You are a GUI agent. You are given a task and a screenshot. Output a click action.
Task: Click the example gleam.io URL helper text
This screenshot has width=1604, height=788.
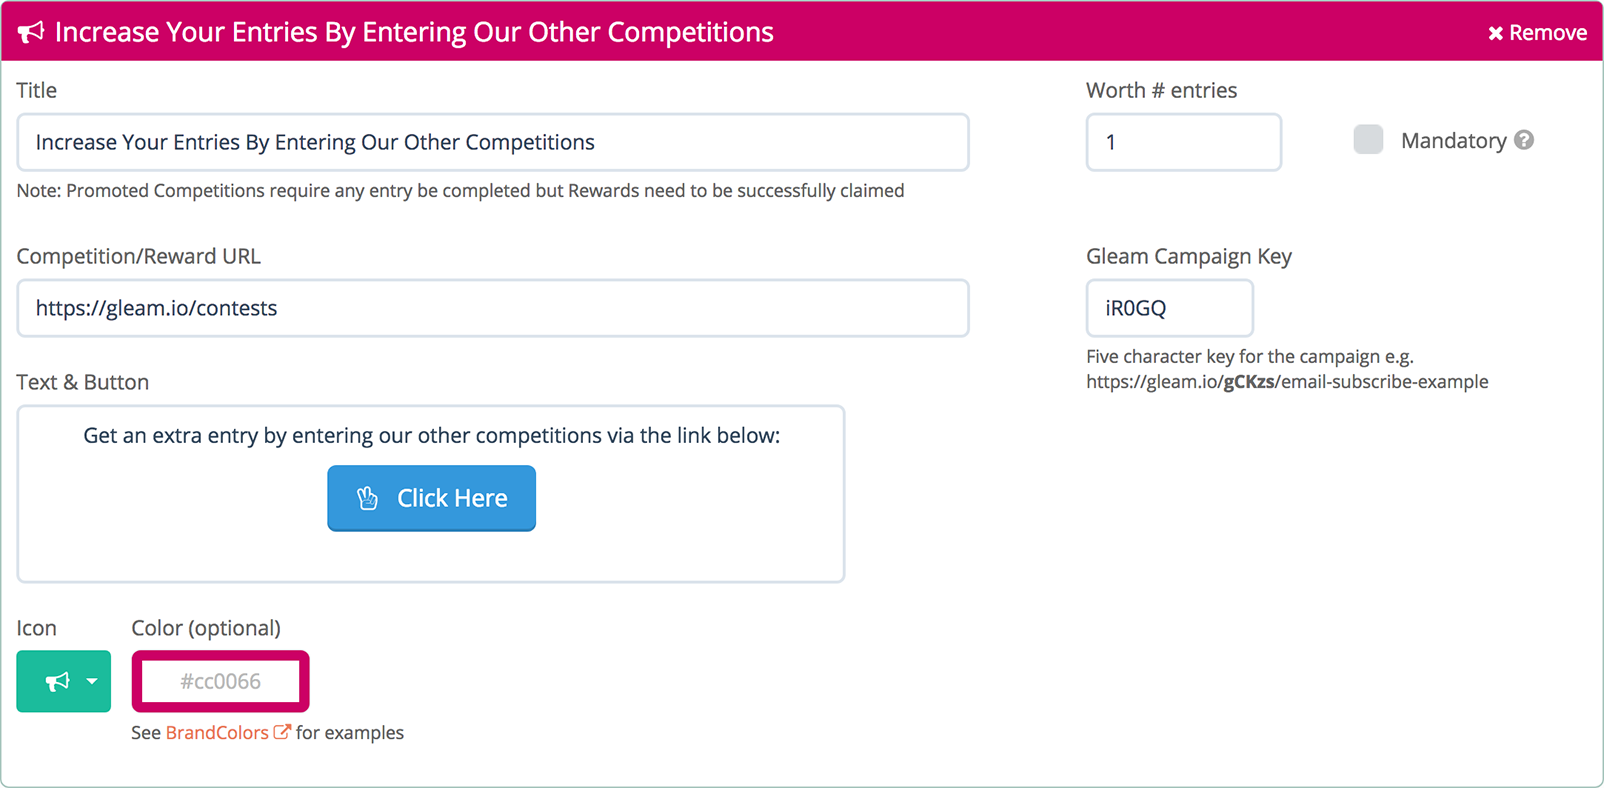(x=1287, y=381)
